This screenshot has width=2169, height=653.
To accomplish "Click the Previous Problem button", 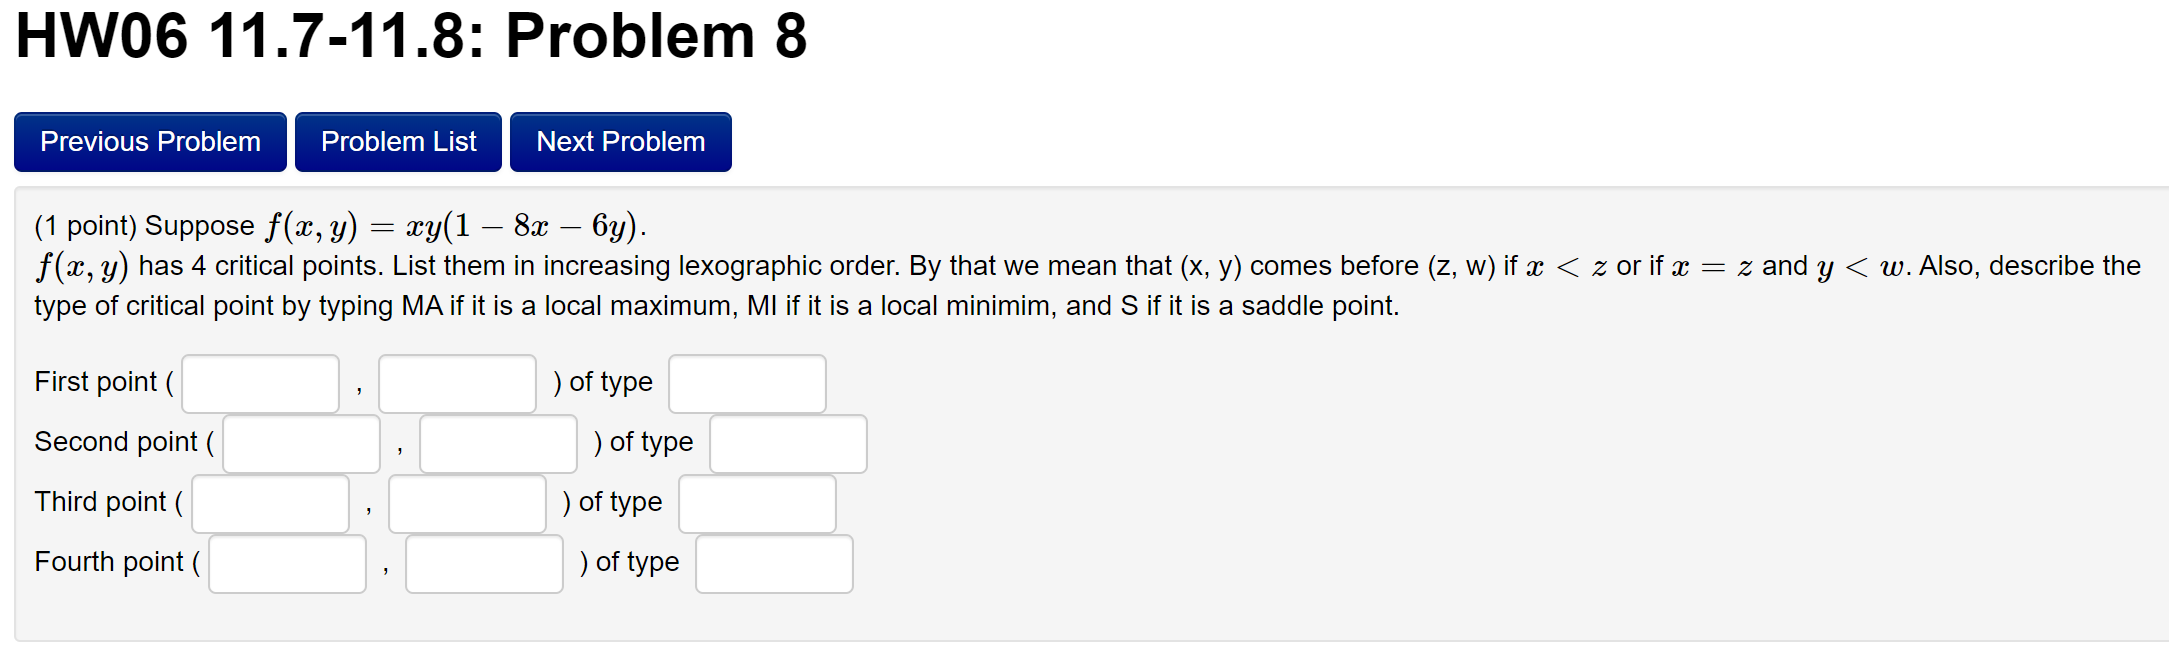I will (150, 141).
